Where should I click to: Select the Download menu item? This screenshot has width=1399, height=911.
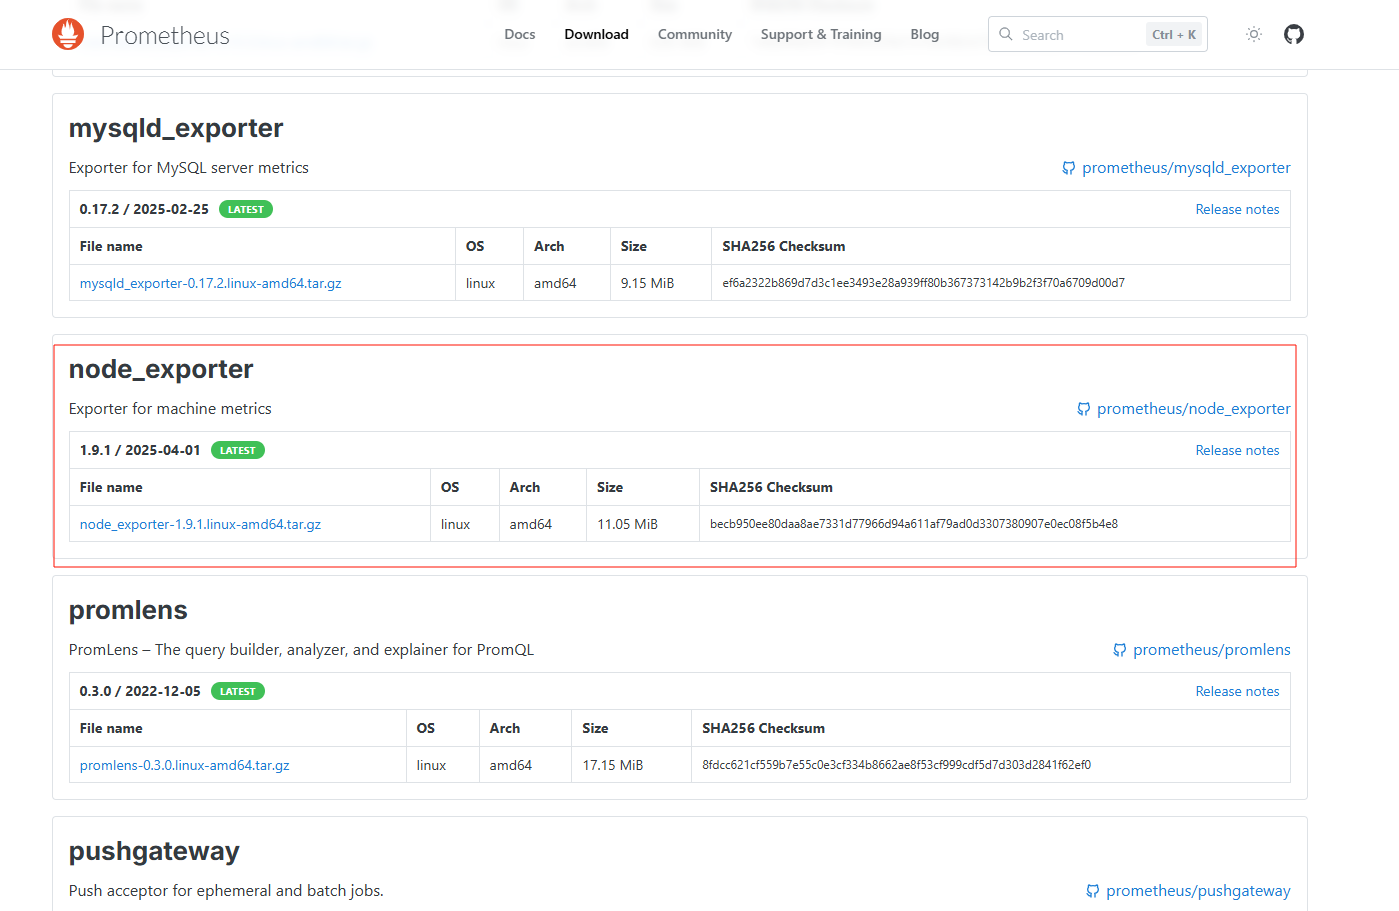(x=596, y=34)
